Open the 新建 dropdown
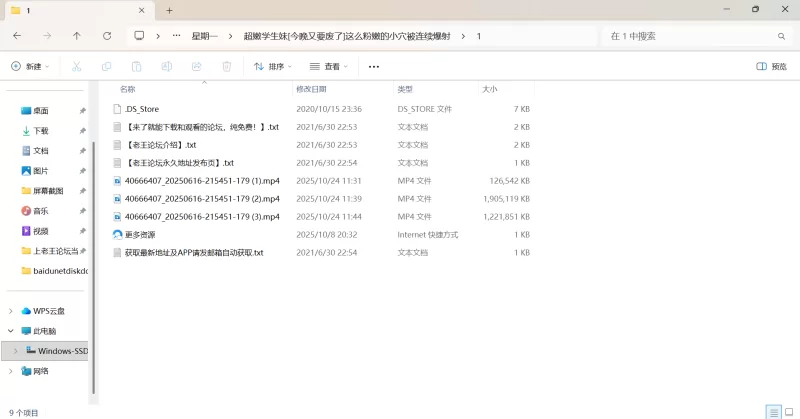Screen dimensions: 800x419 coord(30,67)
